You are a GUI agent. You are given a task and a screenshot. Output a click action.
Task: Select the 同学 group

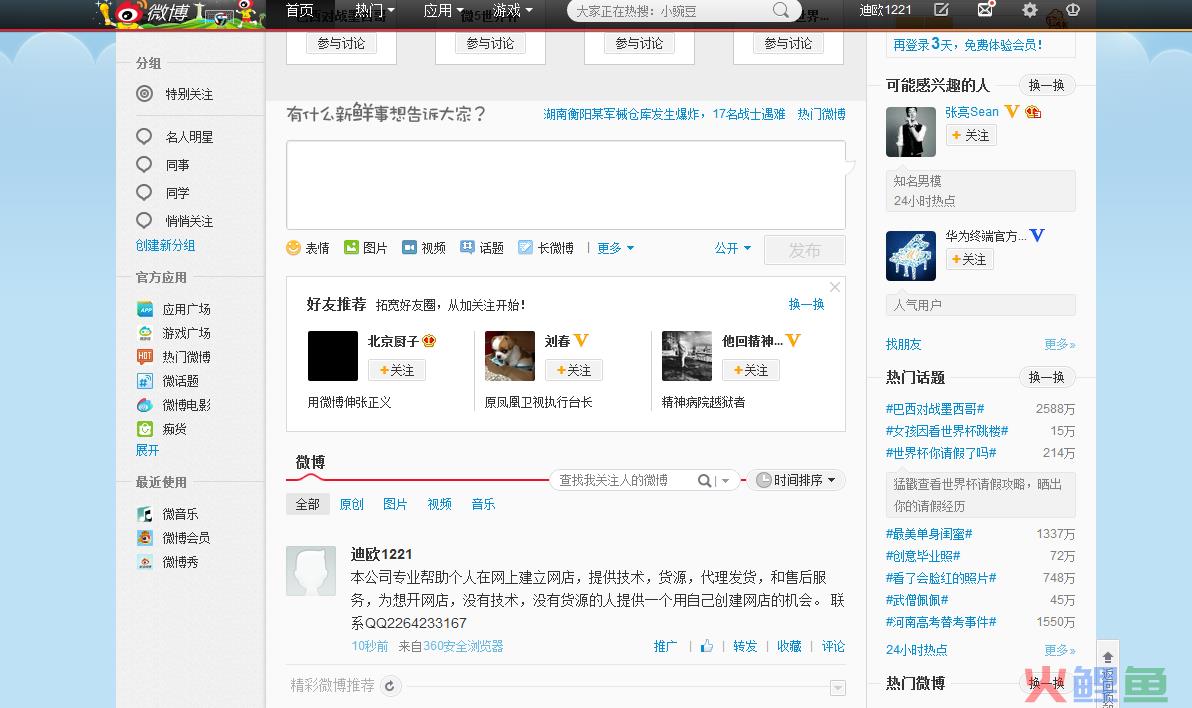pos(163,193)
